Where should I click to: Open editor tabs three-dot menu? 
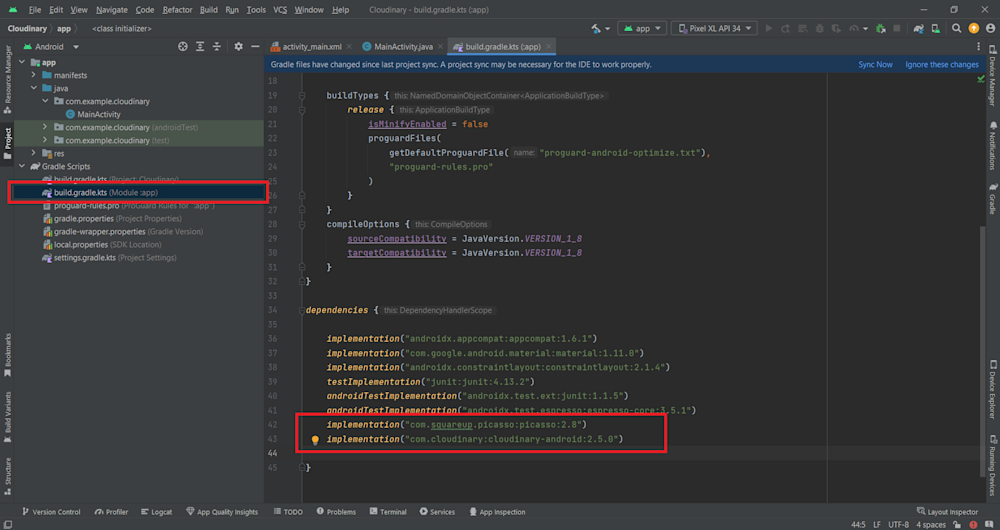pos(978,47)
